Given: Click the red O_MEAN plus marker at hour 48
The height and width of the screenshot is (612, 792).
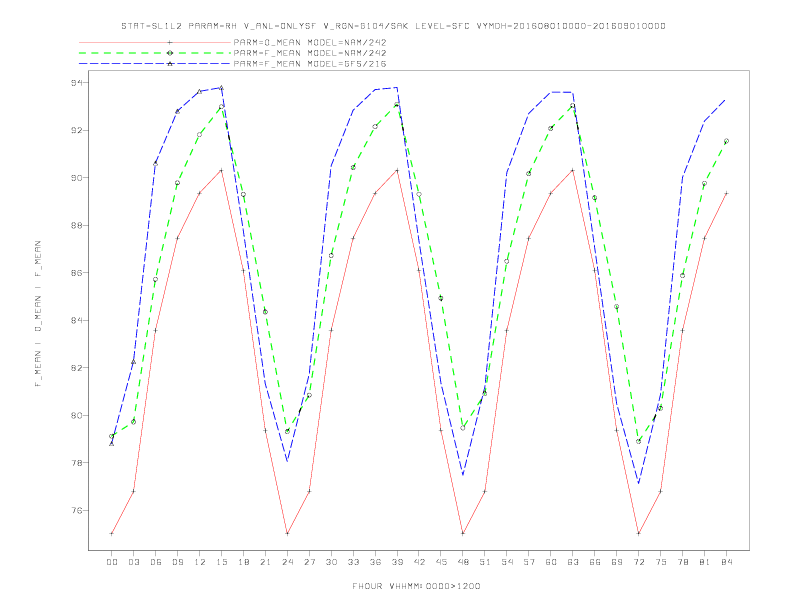Looking at the screenshot, I should pyautogui.click(x=463, y=533).
